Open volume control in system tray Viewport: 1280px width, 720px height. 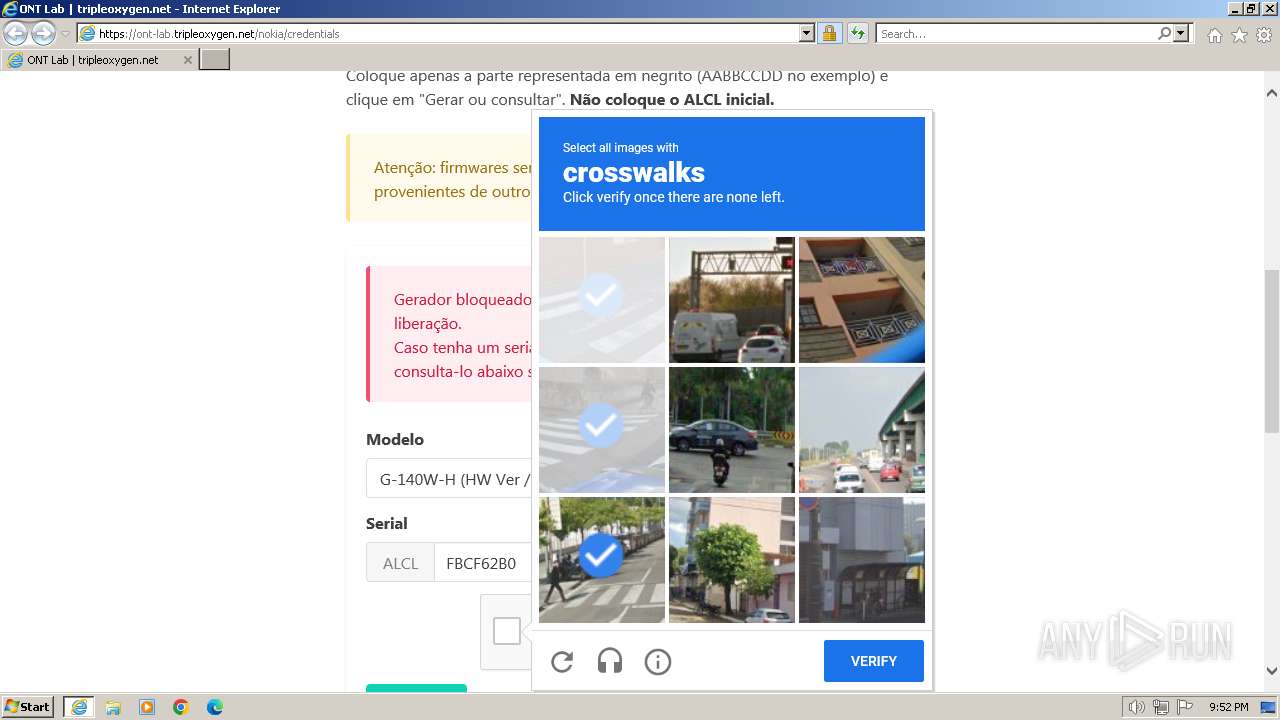[x=1137, y=707]
